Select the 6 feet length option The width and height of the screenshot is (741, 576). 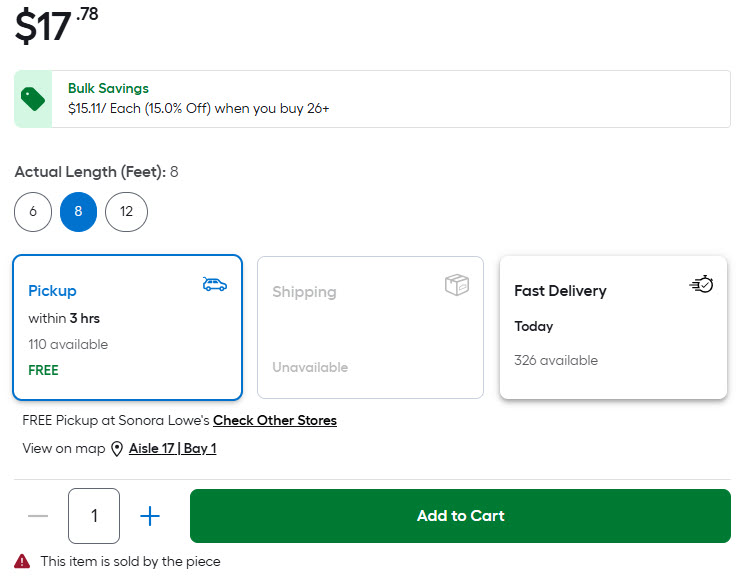pyautogui.click(x=33, y=212)
